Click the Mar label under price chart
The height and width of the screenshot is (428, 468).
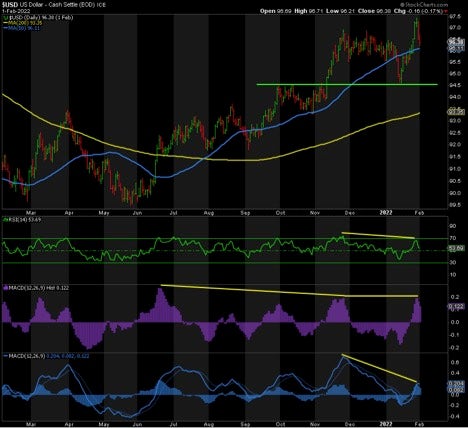pyautogui.click(x=31, y=212)
